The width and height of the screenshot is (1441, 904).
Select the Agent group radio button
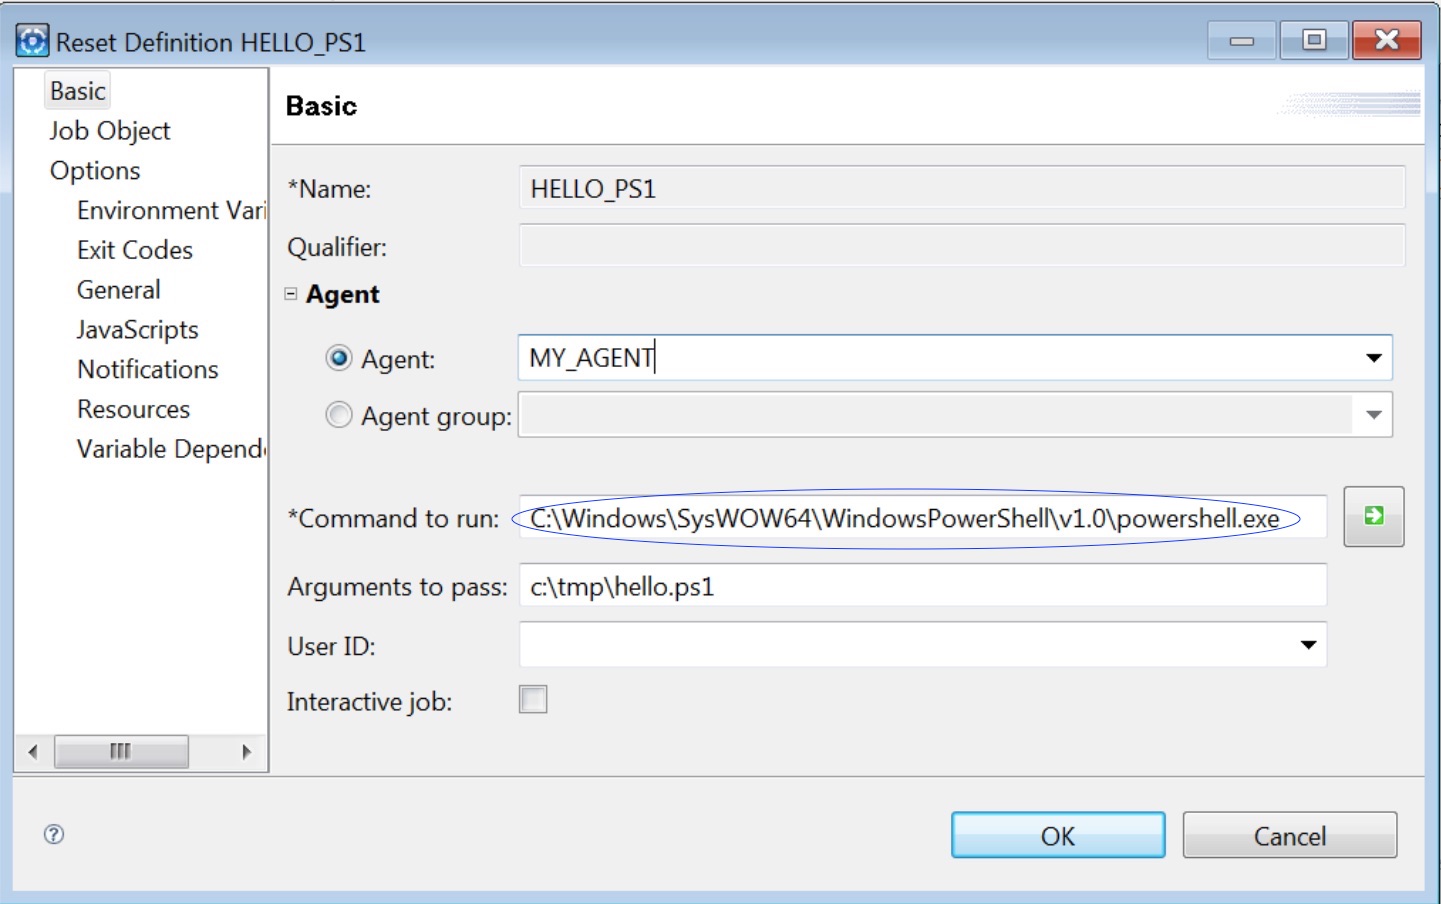(339, 414)
